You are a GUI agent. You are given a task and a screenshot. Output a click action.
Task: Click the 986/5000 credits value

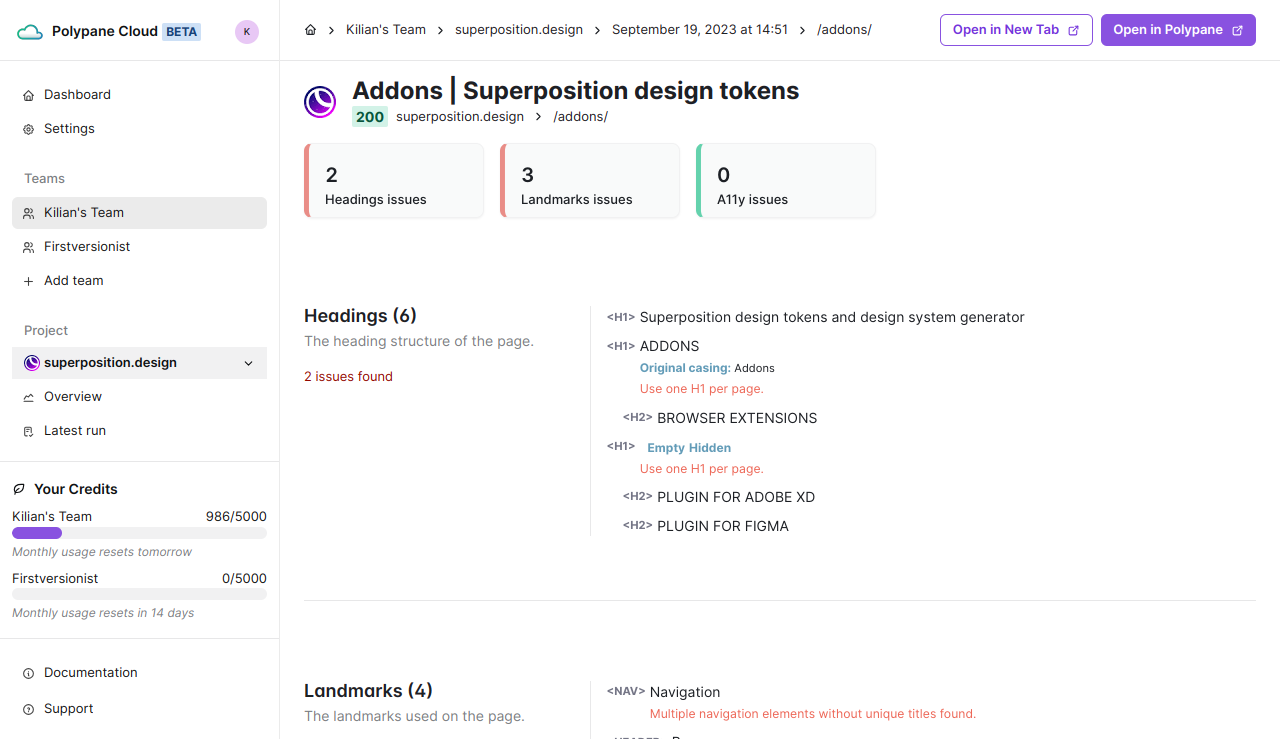(236, 517)
